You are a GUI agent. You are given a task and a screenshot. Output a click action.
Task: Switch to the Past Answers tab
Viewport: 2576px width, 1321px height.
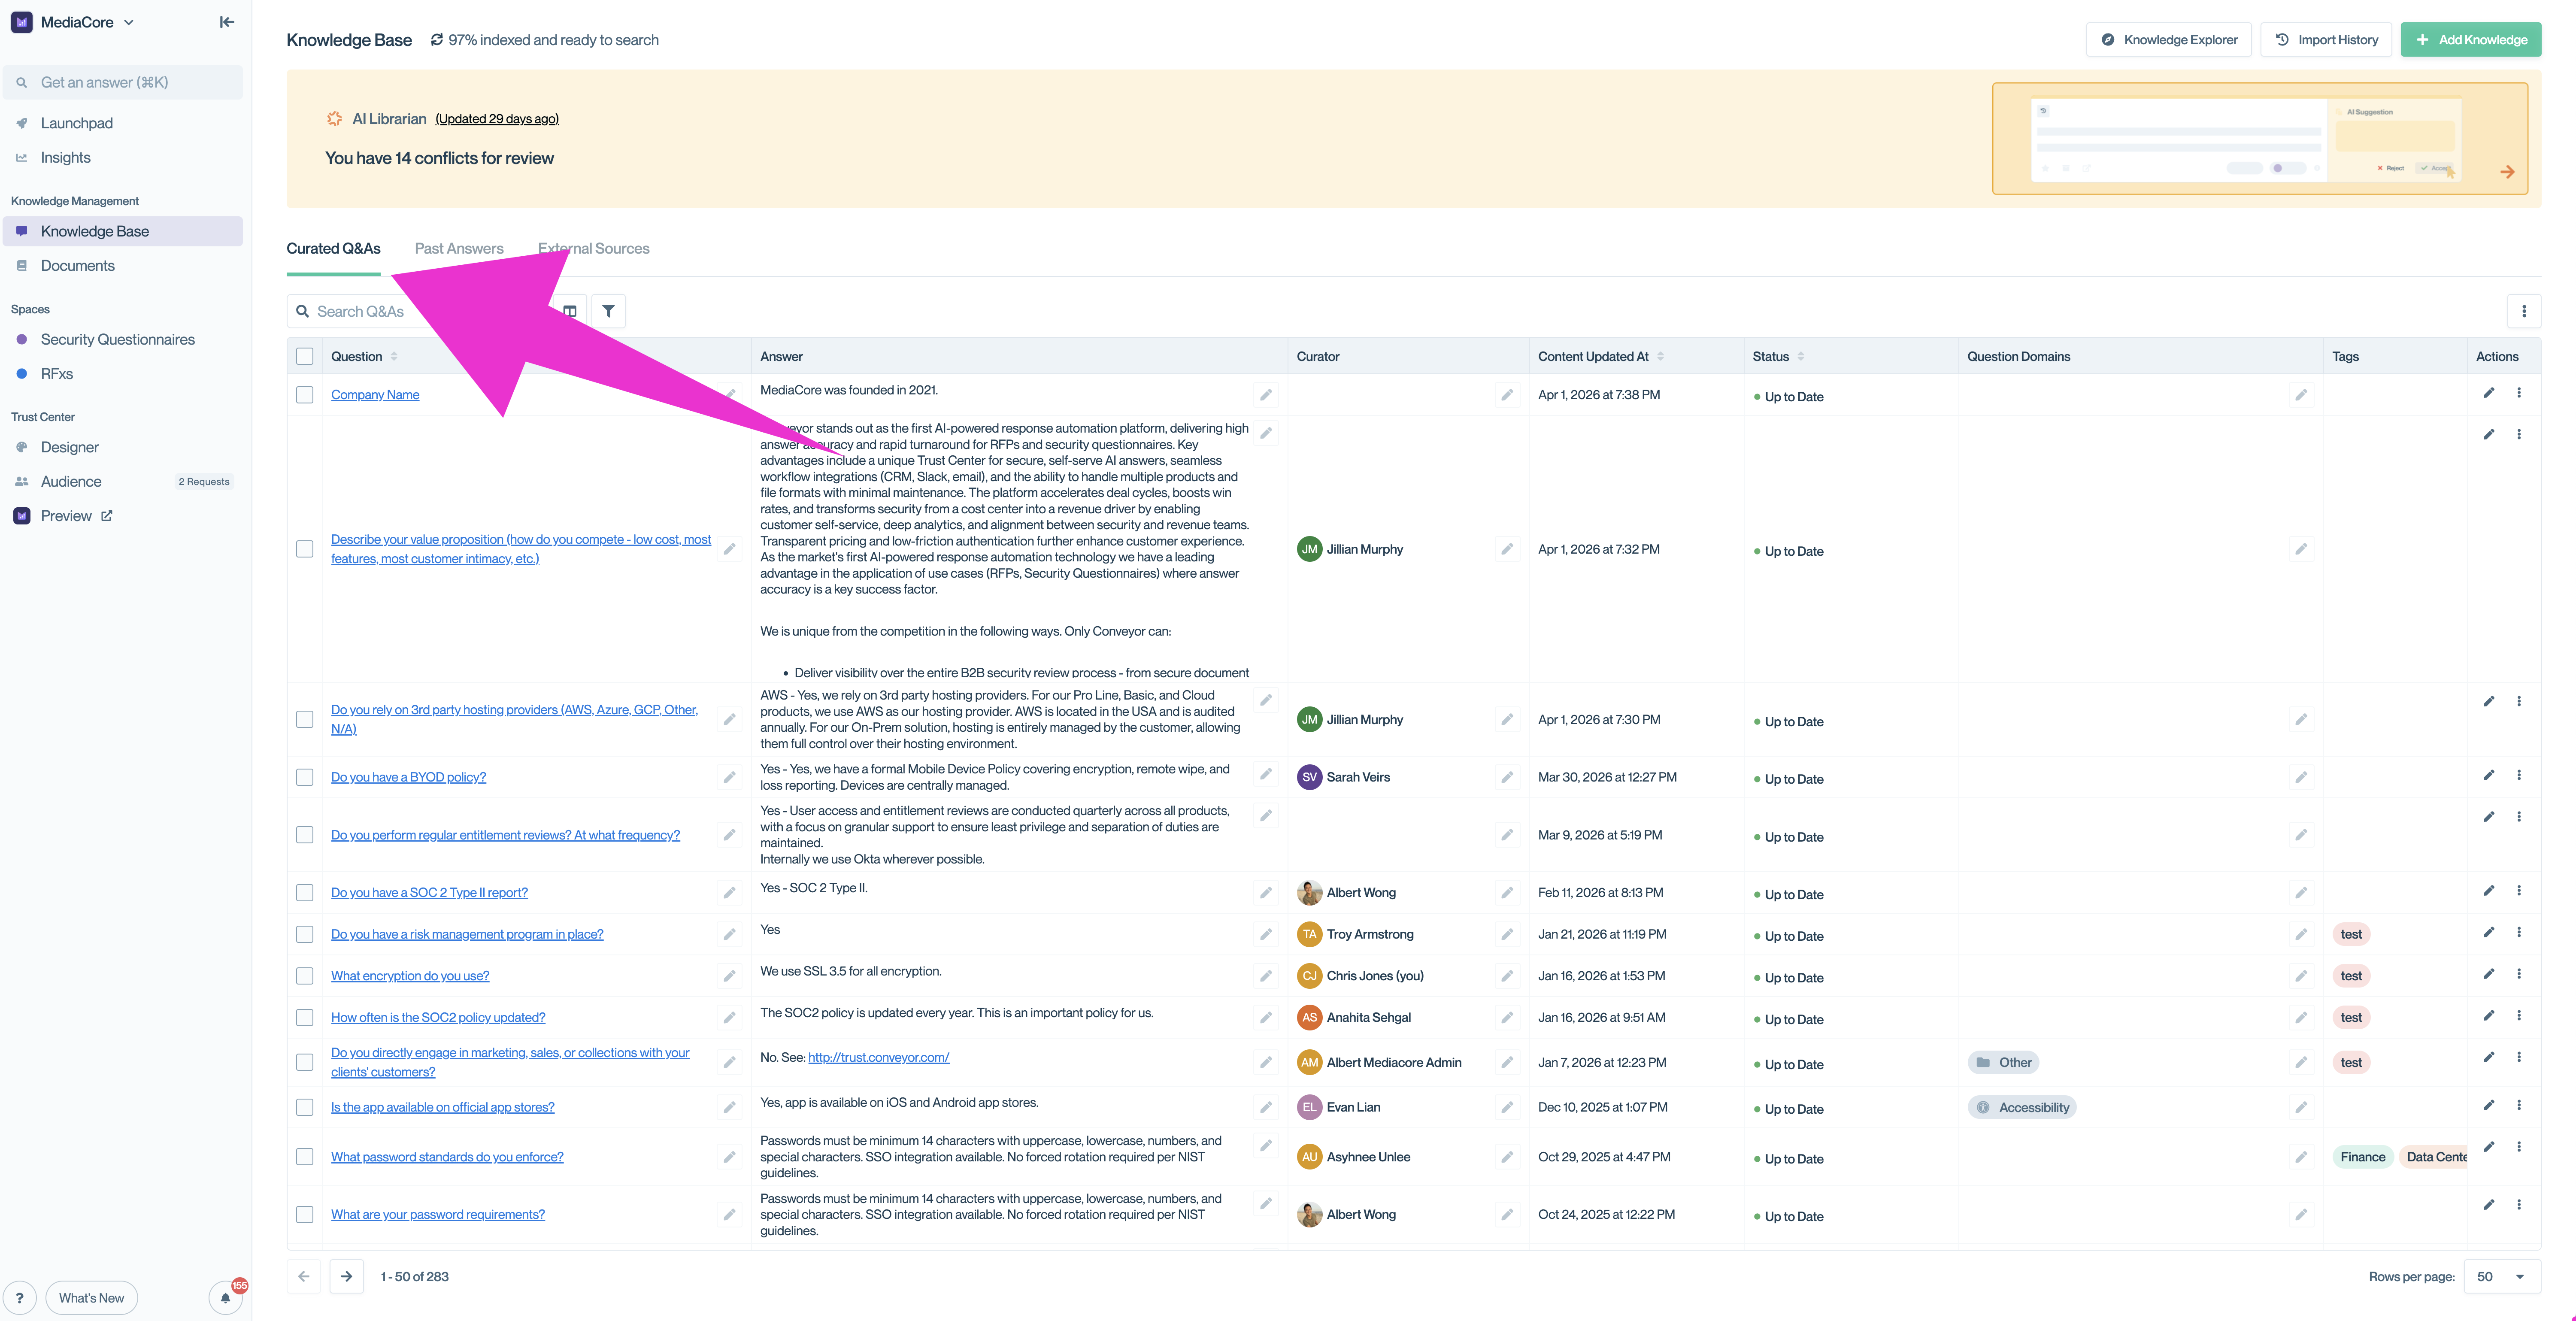click(459, 249)
